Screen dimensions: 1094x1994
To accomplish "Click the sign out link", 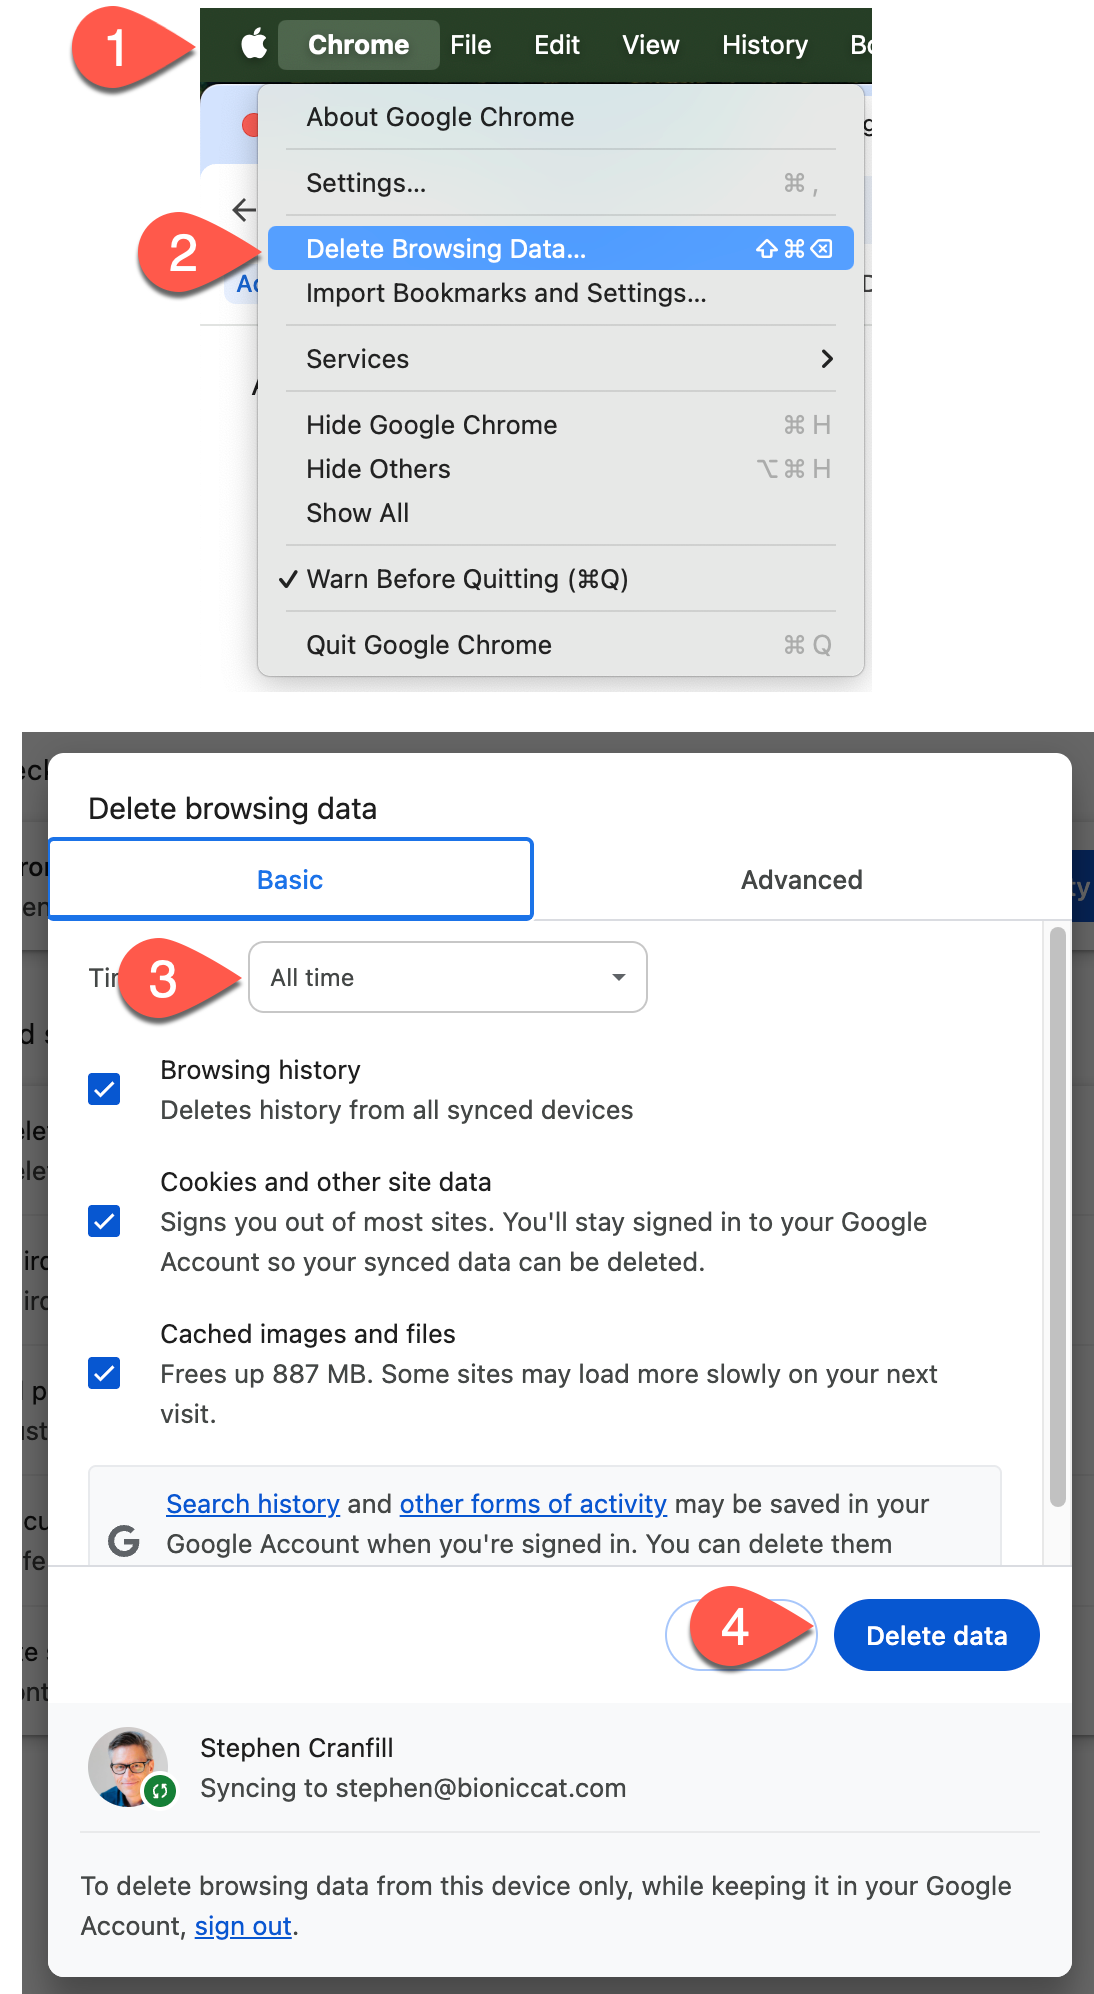I will (243, 1926).
